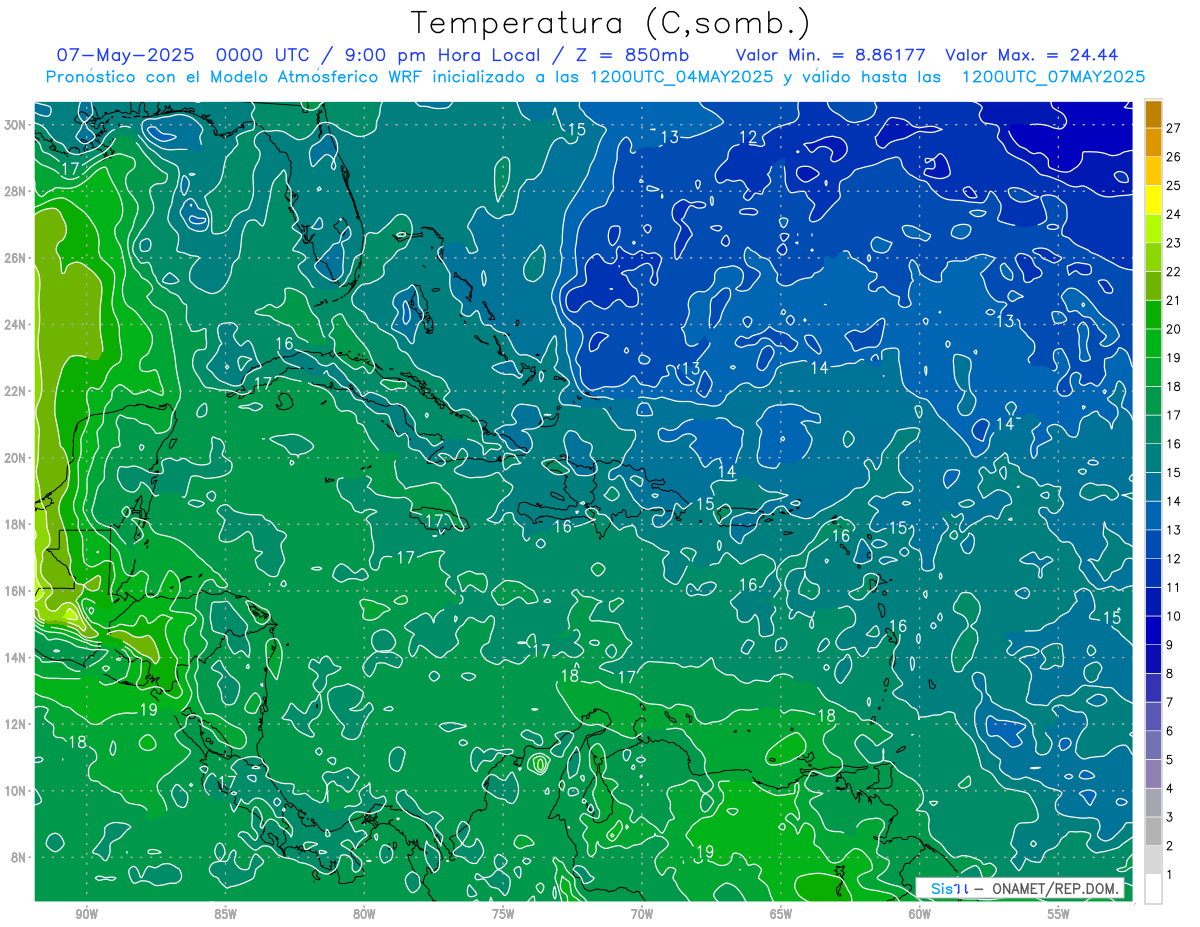Image resolution: width=1200 pixels, height=927 pixels.
Task: Click the 16N latitude label
Action: pyautogui.click(x=16, y=591)
